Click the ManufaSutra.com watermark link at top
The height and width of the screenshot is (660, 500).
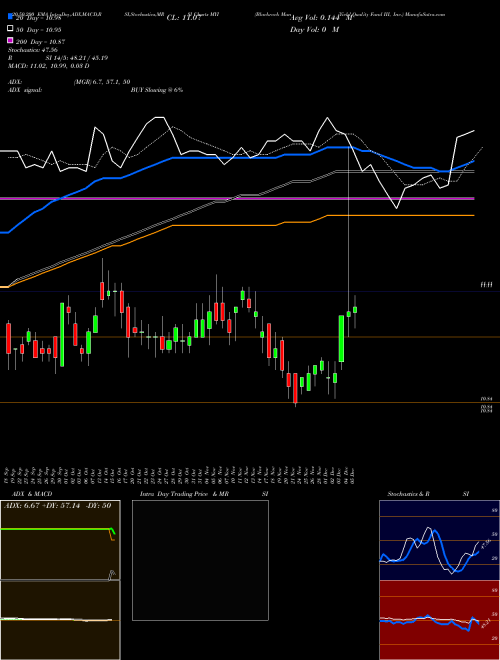point(425,14)
